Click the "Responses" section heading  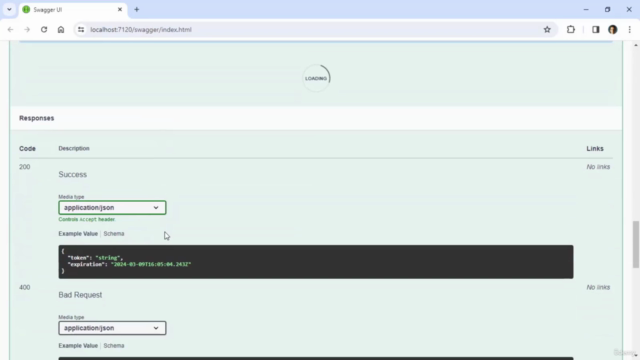point(36,118)
